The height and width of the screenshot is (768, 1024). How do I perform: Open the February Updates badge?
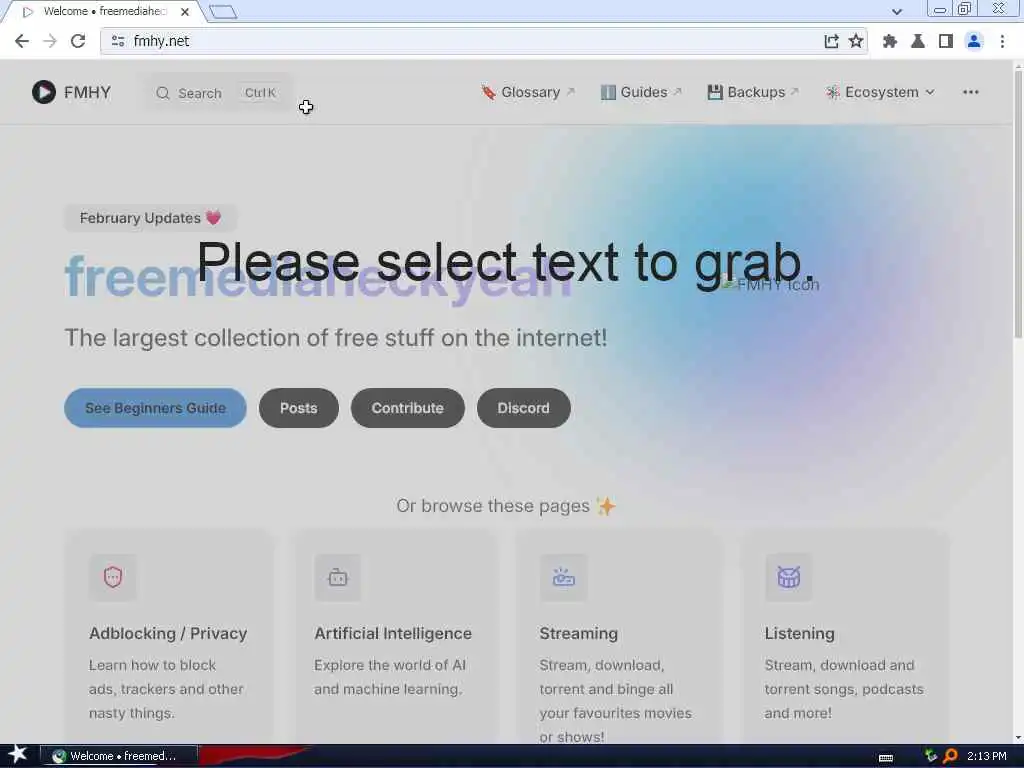click(150, 218)
